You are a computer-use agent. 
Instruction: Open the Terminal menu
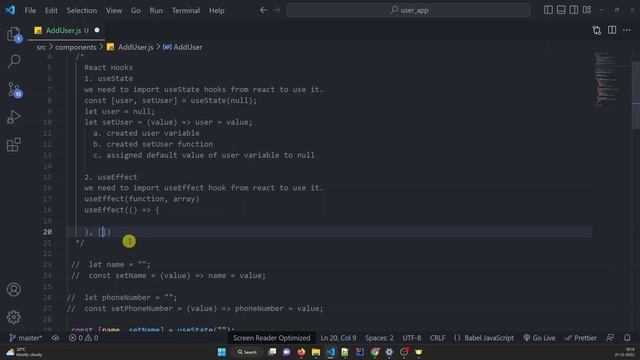pyautogui.click(x=186, y=11)
